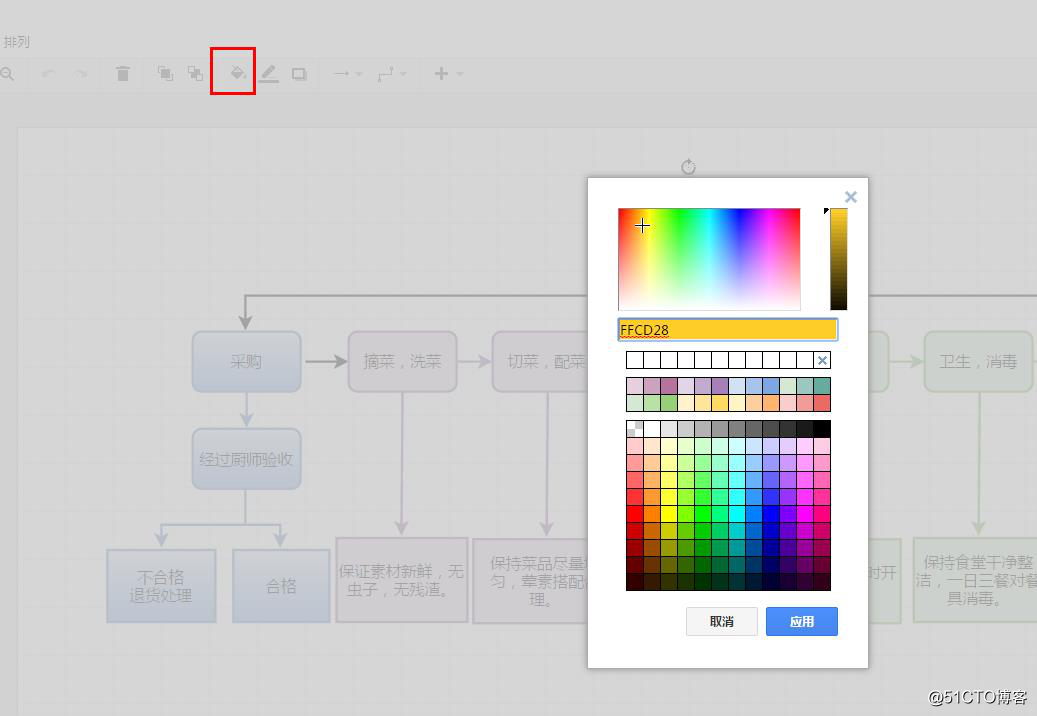The image size is (1037, 716).
Task: Choose the teal green pastel preset swatch
Action: tap(822, 386)
